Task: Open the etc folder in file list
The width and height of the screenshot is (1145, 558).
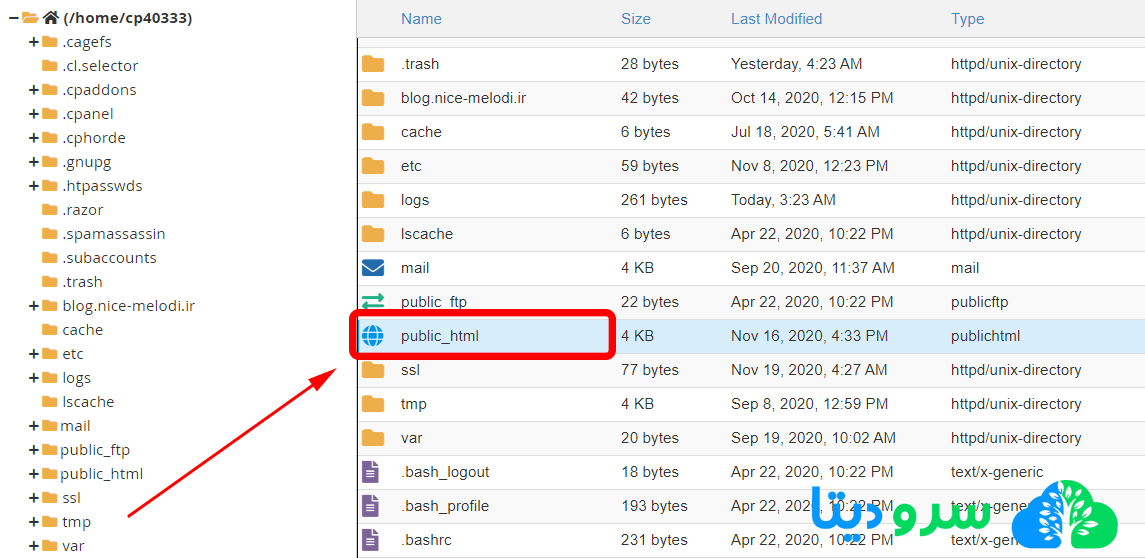Action: pyautogui.click(x=411, y=166)
